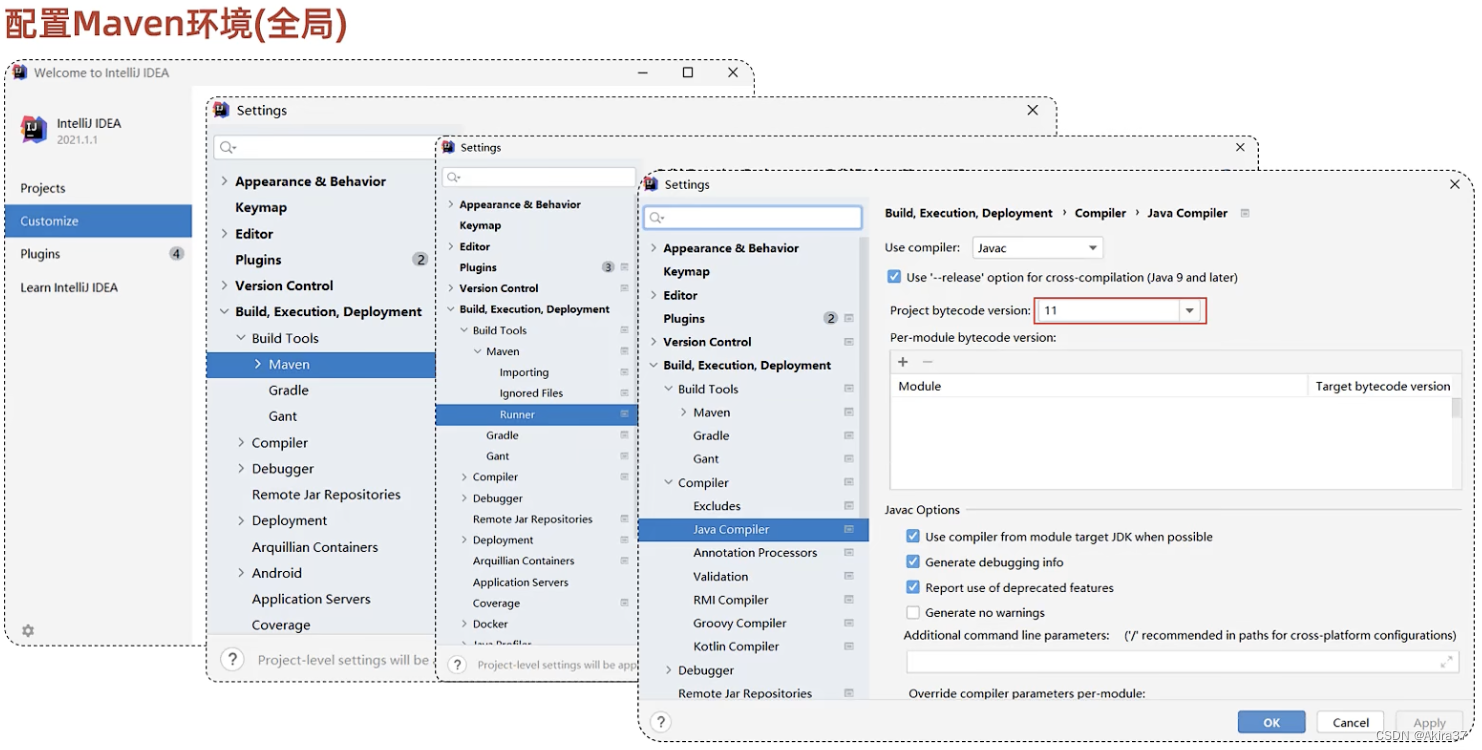Click the Apply button
Viewport: 1482px width, 750px height.
pyautogui.click(x=1429, y=722)
